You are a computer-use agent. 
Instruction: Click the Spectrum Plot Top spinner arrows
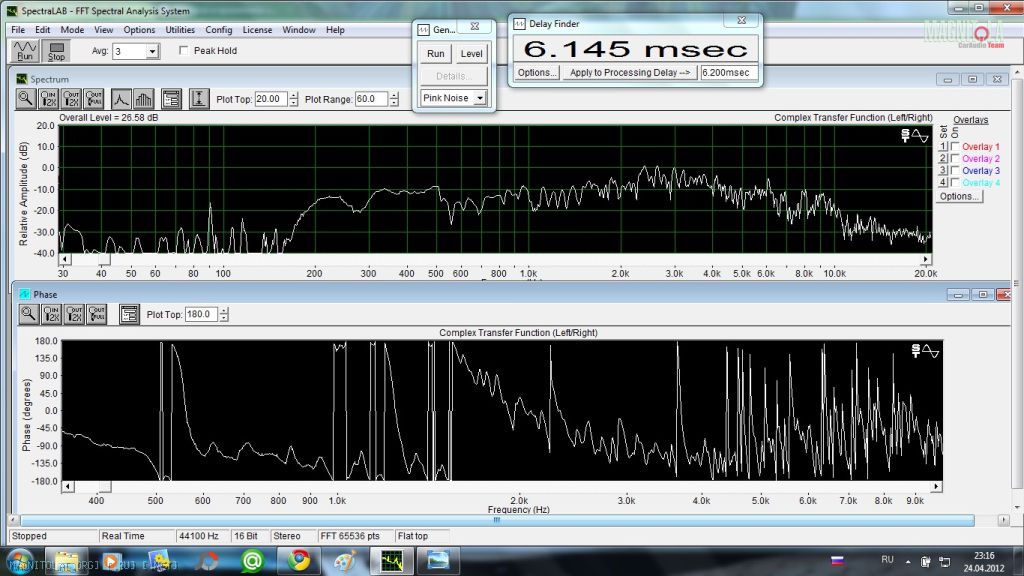point(294,99)
